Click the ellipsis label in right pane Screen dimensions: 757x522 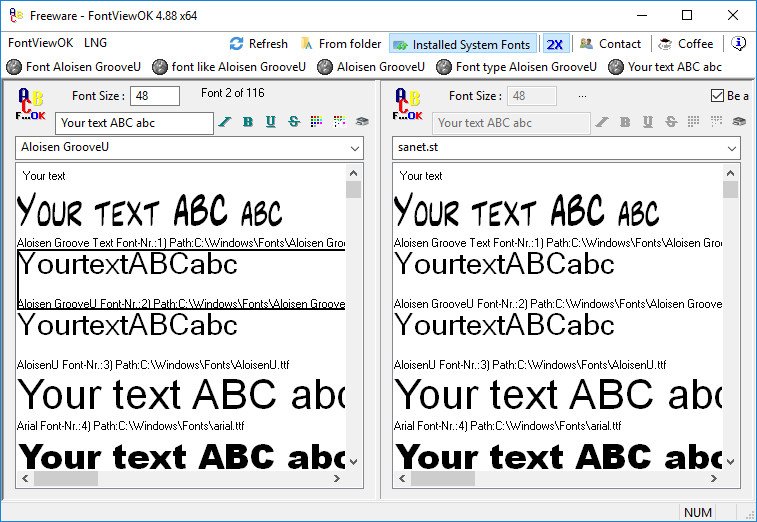click(x=582, y=96)
